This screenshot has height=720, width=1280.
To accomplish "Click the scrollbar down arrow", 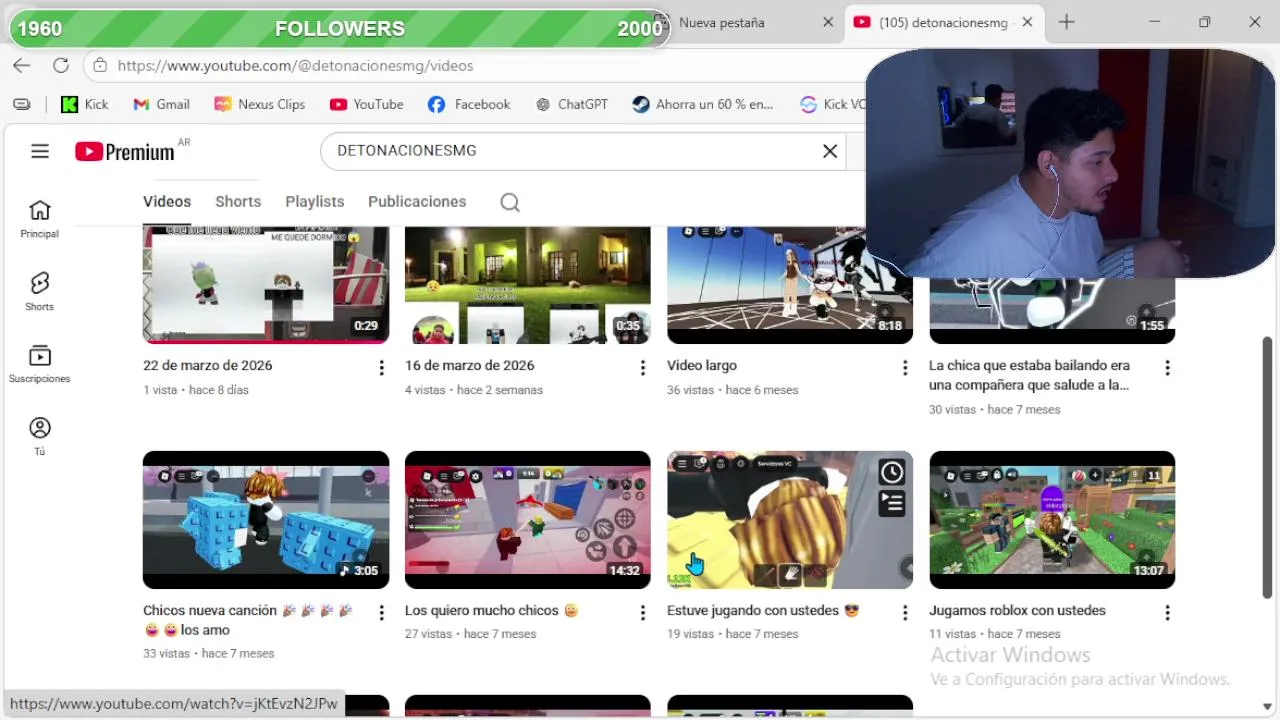I will coord(1268,707).
